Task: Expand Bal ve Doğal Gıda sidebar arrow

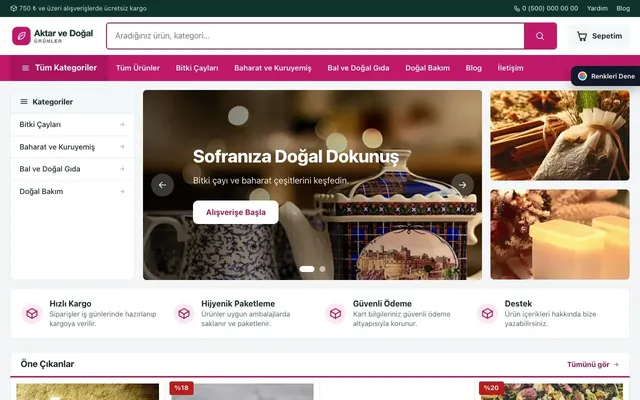Action: (x=122, y=169)
